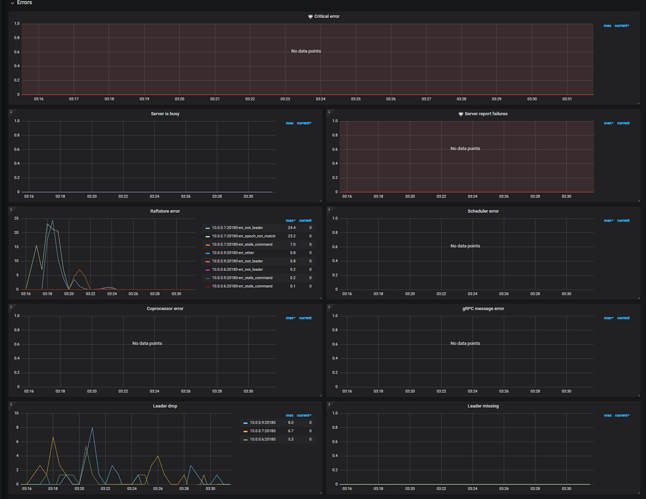Click color swatch of 10.0.0.7:20180 in Leader drop

(246, 431)
